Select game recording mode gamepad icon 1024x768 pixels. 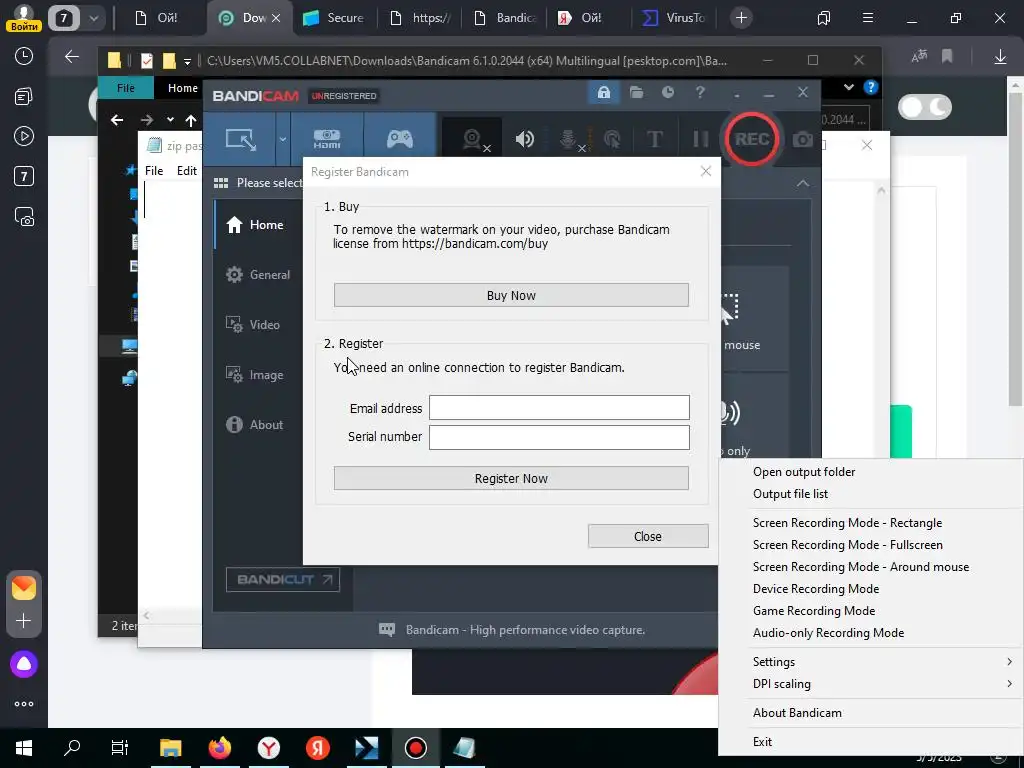click(400, 139)
